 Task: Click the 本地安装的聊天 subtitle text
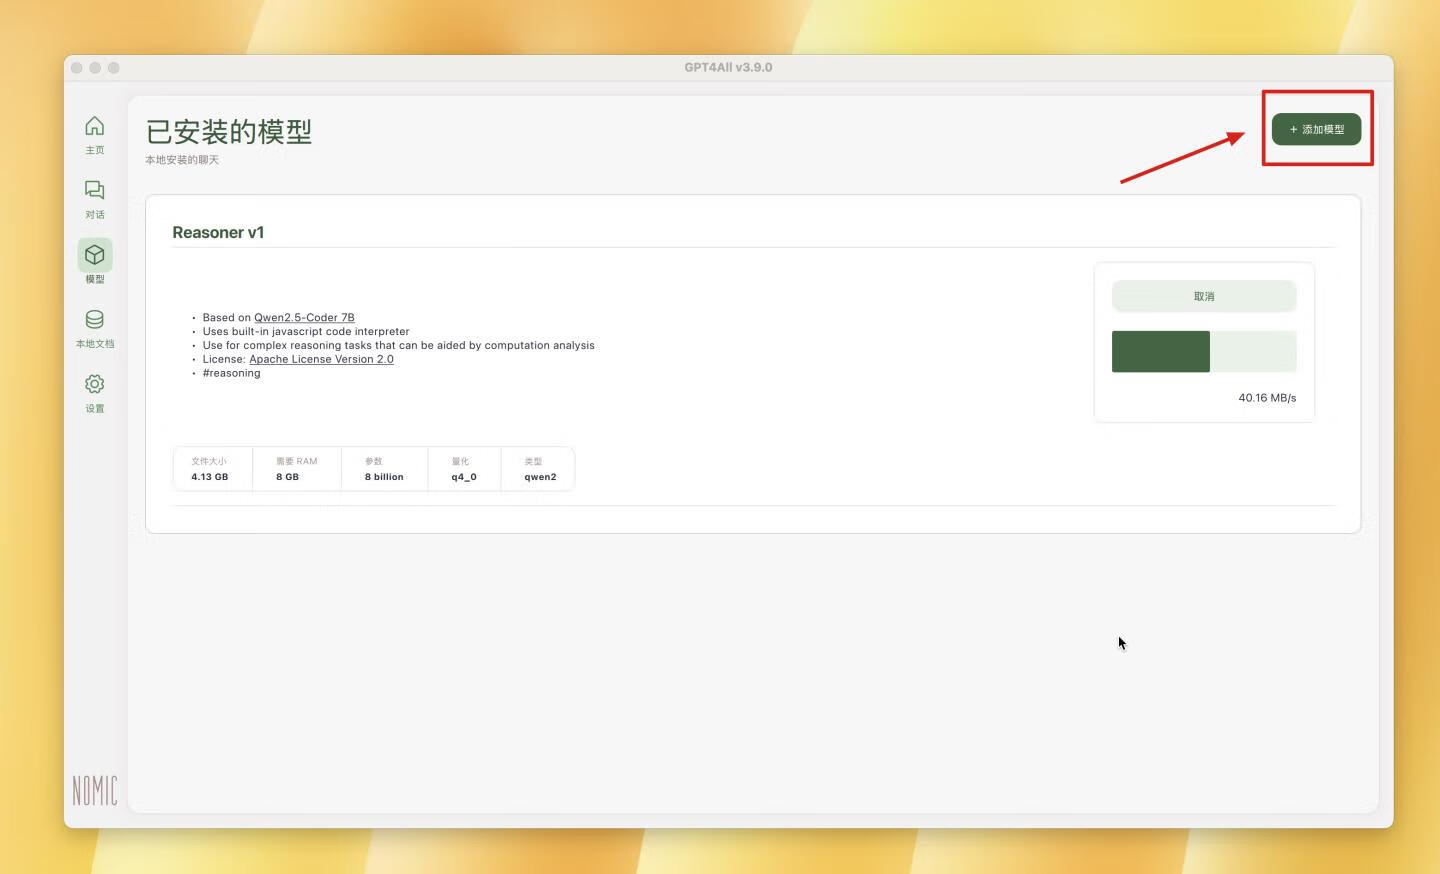coord(182,160)
